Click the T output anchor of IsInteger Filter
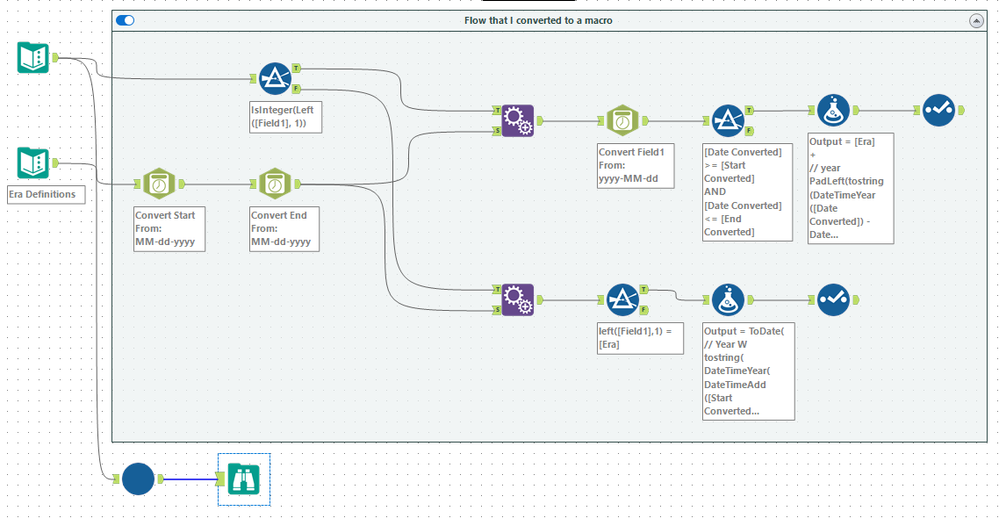 [296, 68]
